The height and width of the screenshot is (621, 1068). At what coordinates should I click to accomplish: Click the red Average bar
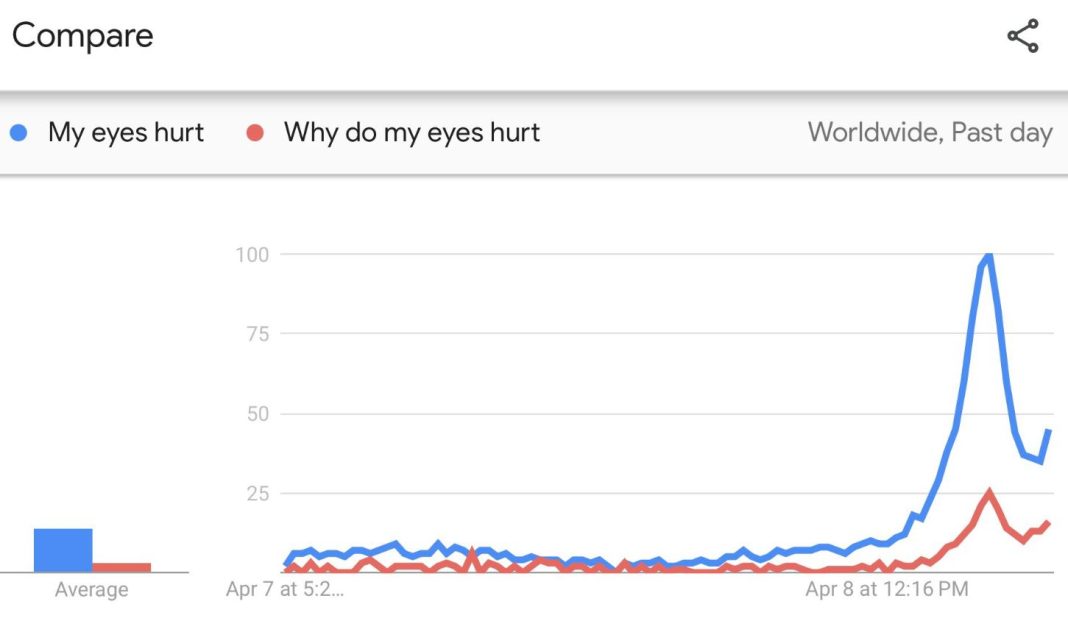(123, 567)
